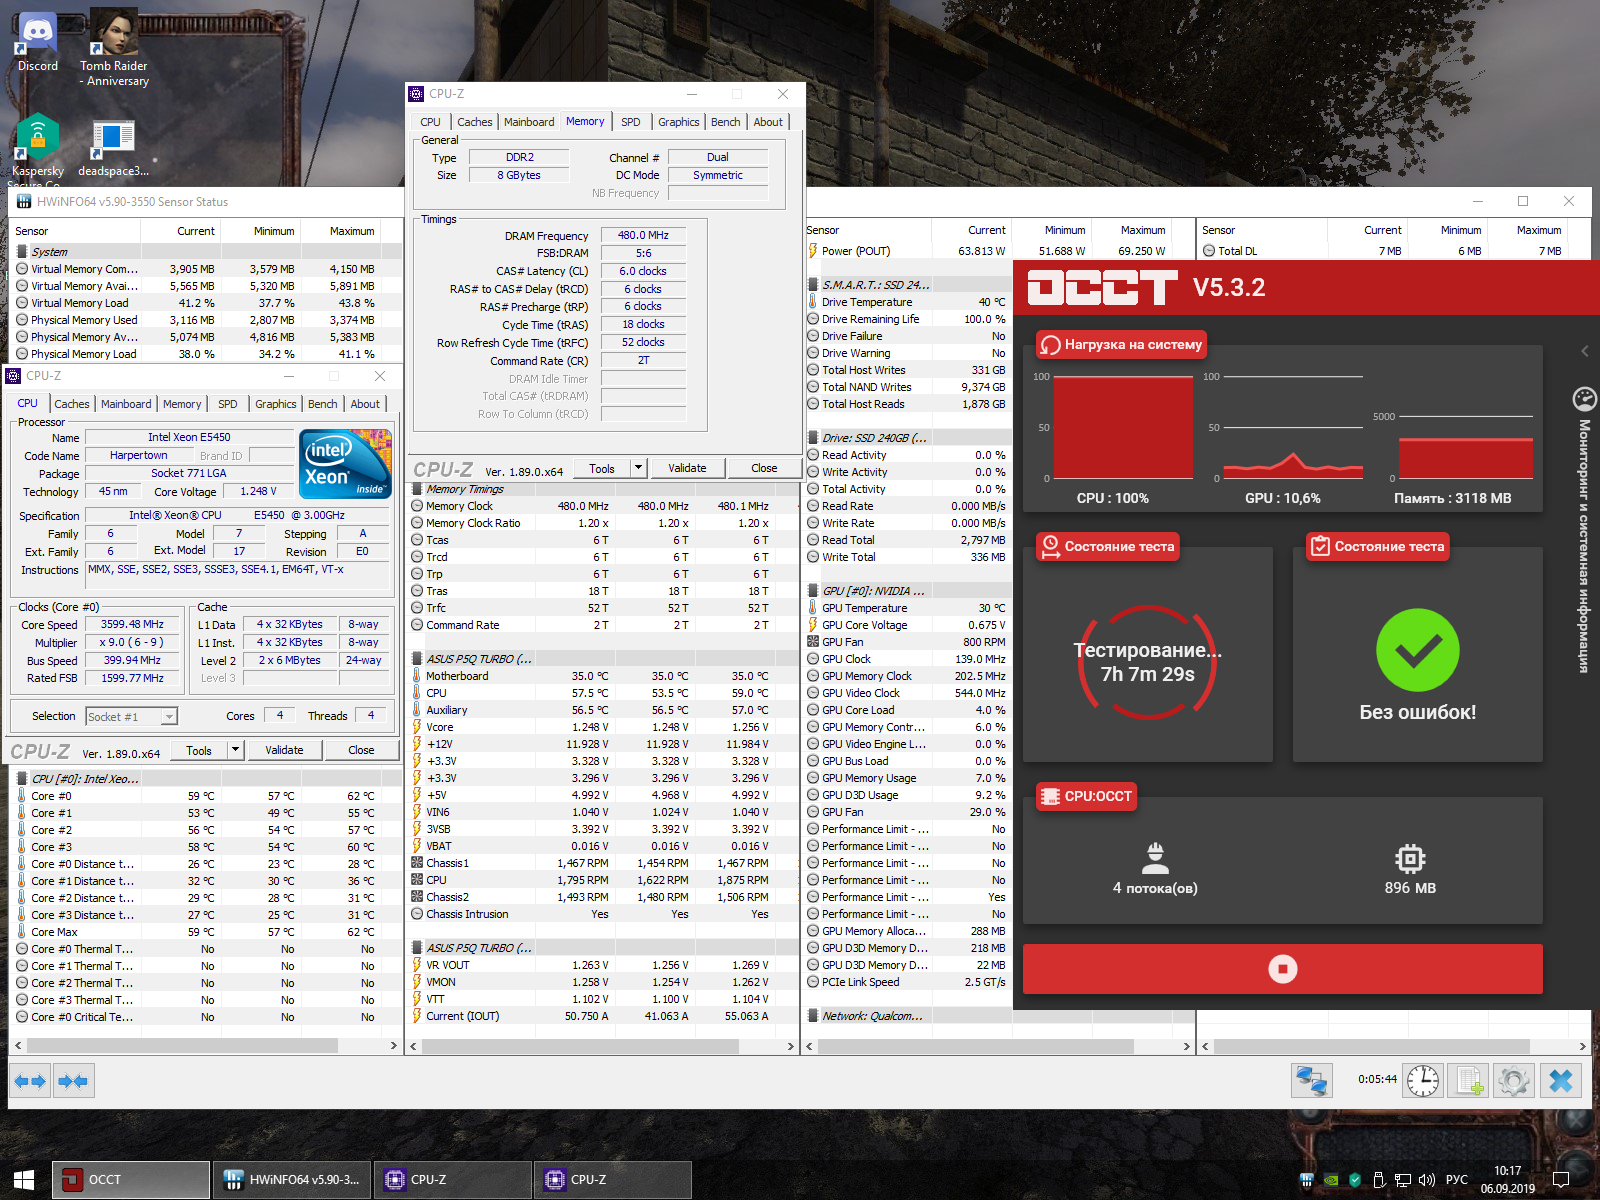Open the Discord desktop shortcut
This screenshot has height=1200, width=1600.
click(x=38, y=41)
